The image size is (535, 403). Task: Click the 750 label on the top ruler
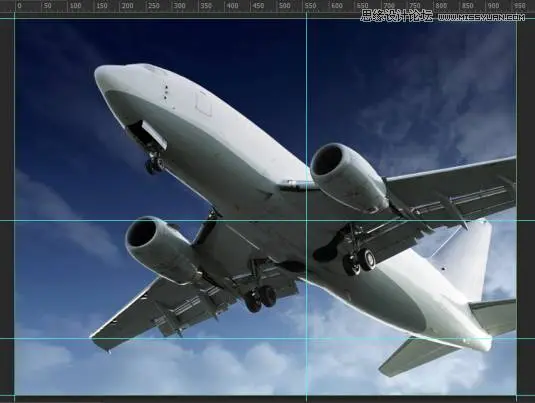point(415,6)
